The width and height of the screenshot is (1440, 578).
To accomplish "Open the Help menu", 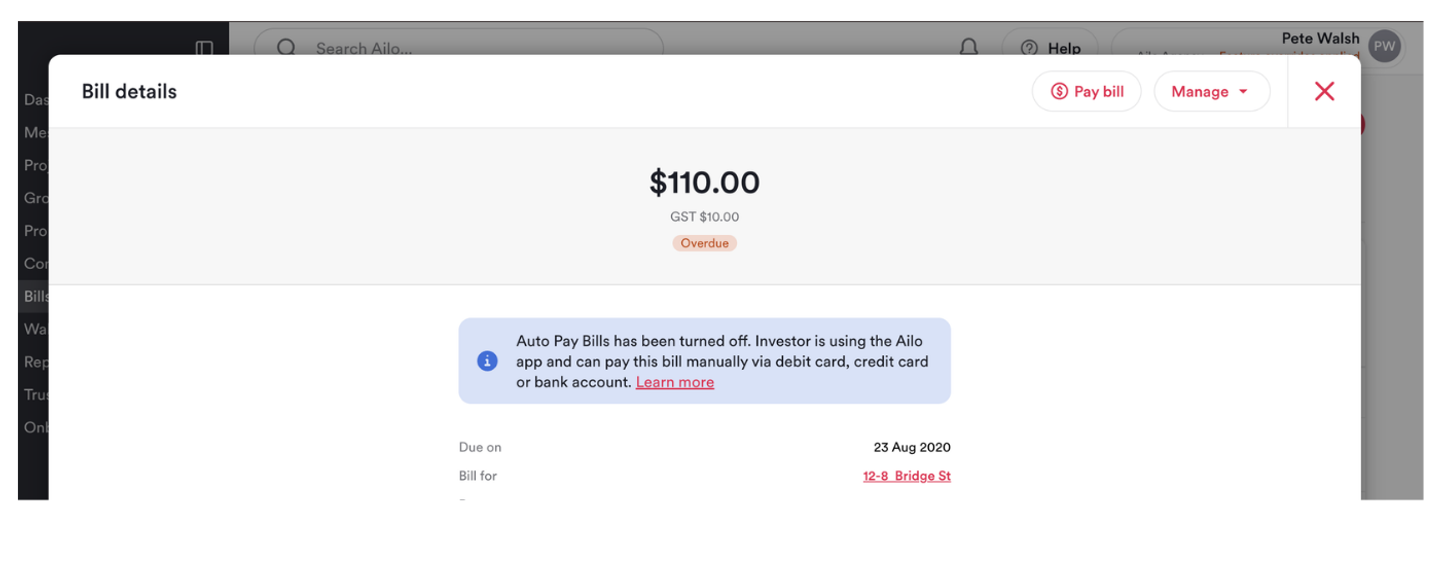I will coord(1051,48).
